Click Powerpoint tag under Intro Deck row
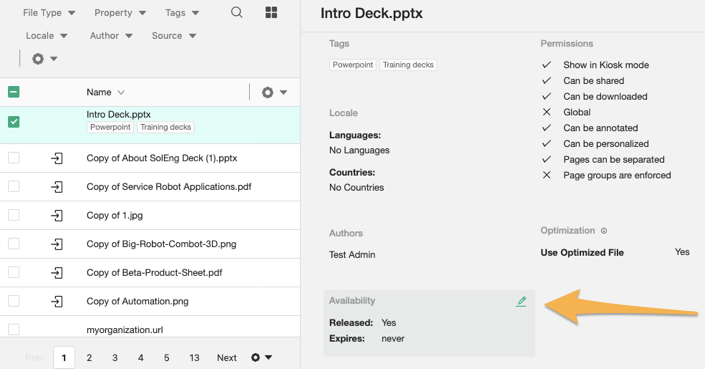This screenshot has height=369, width=705. coord(110,127)
